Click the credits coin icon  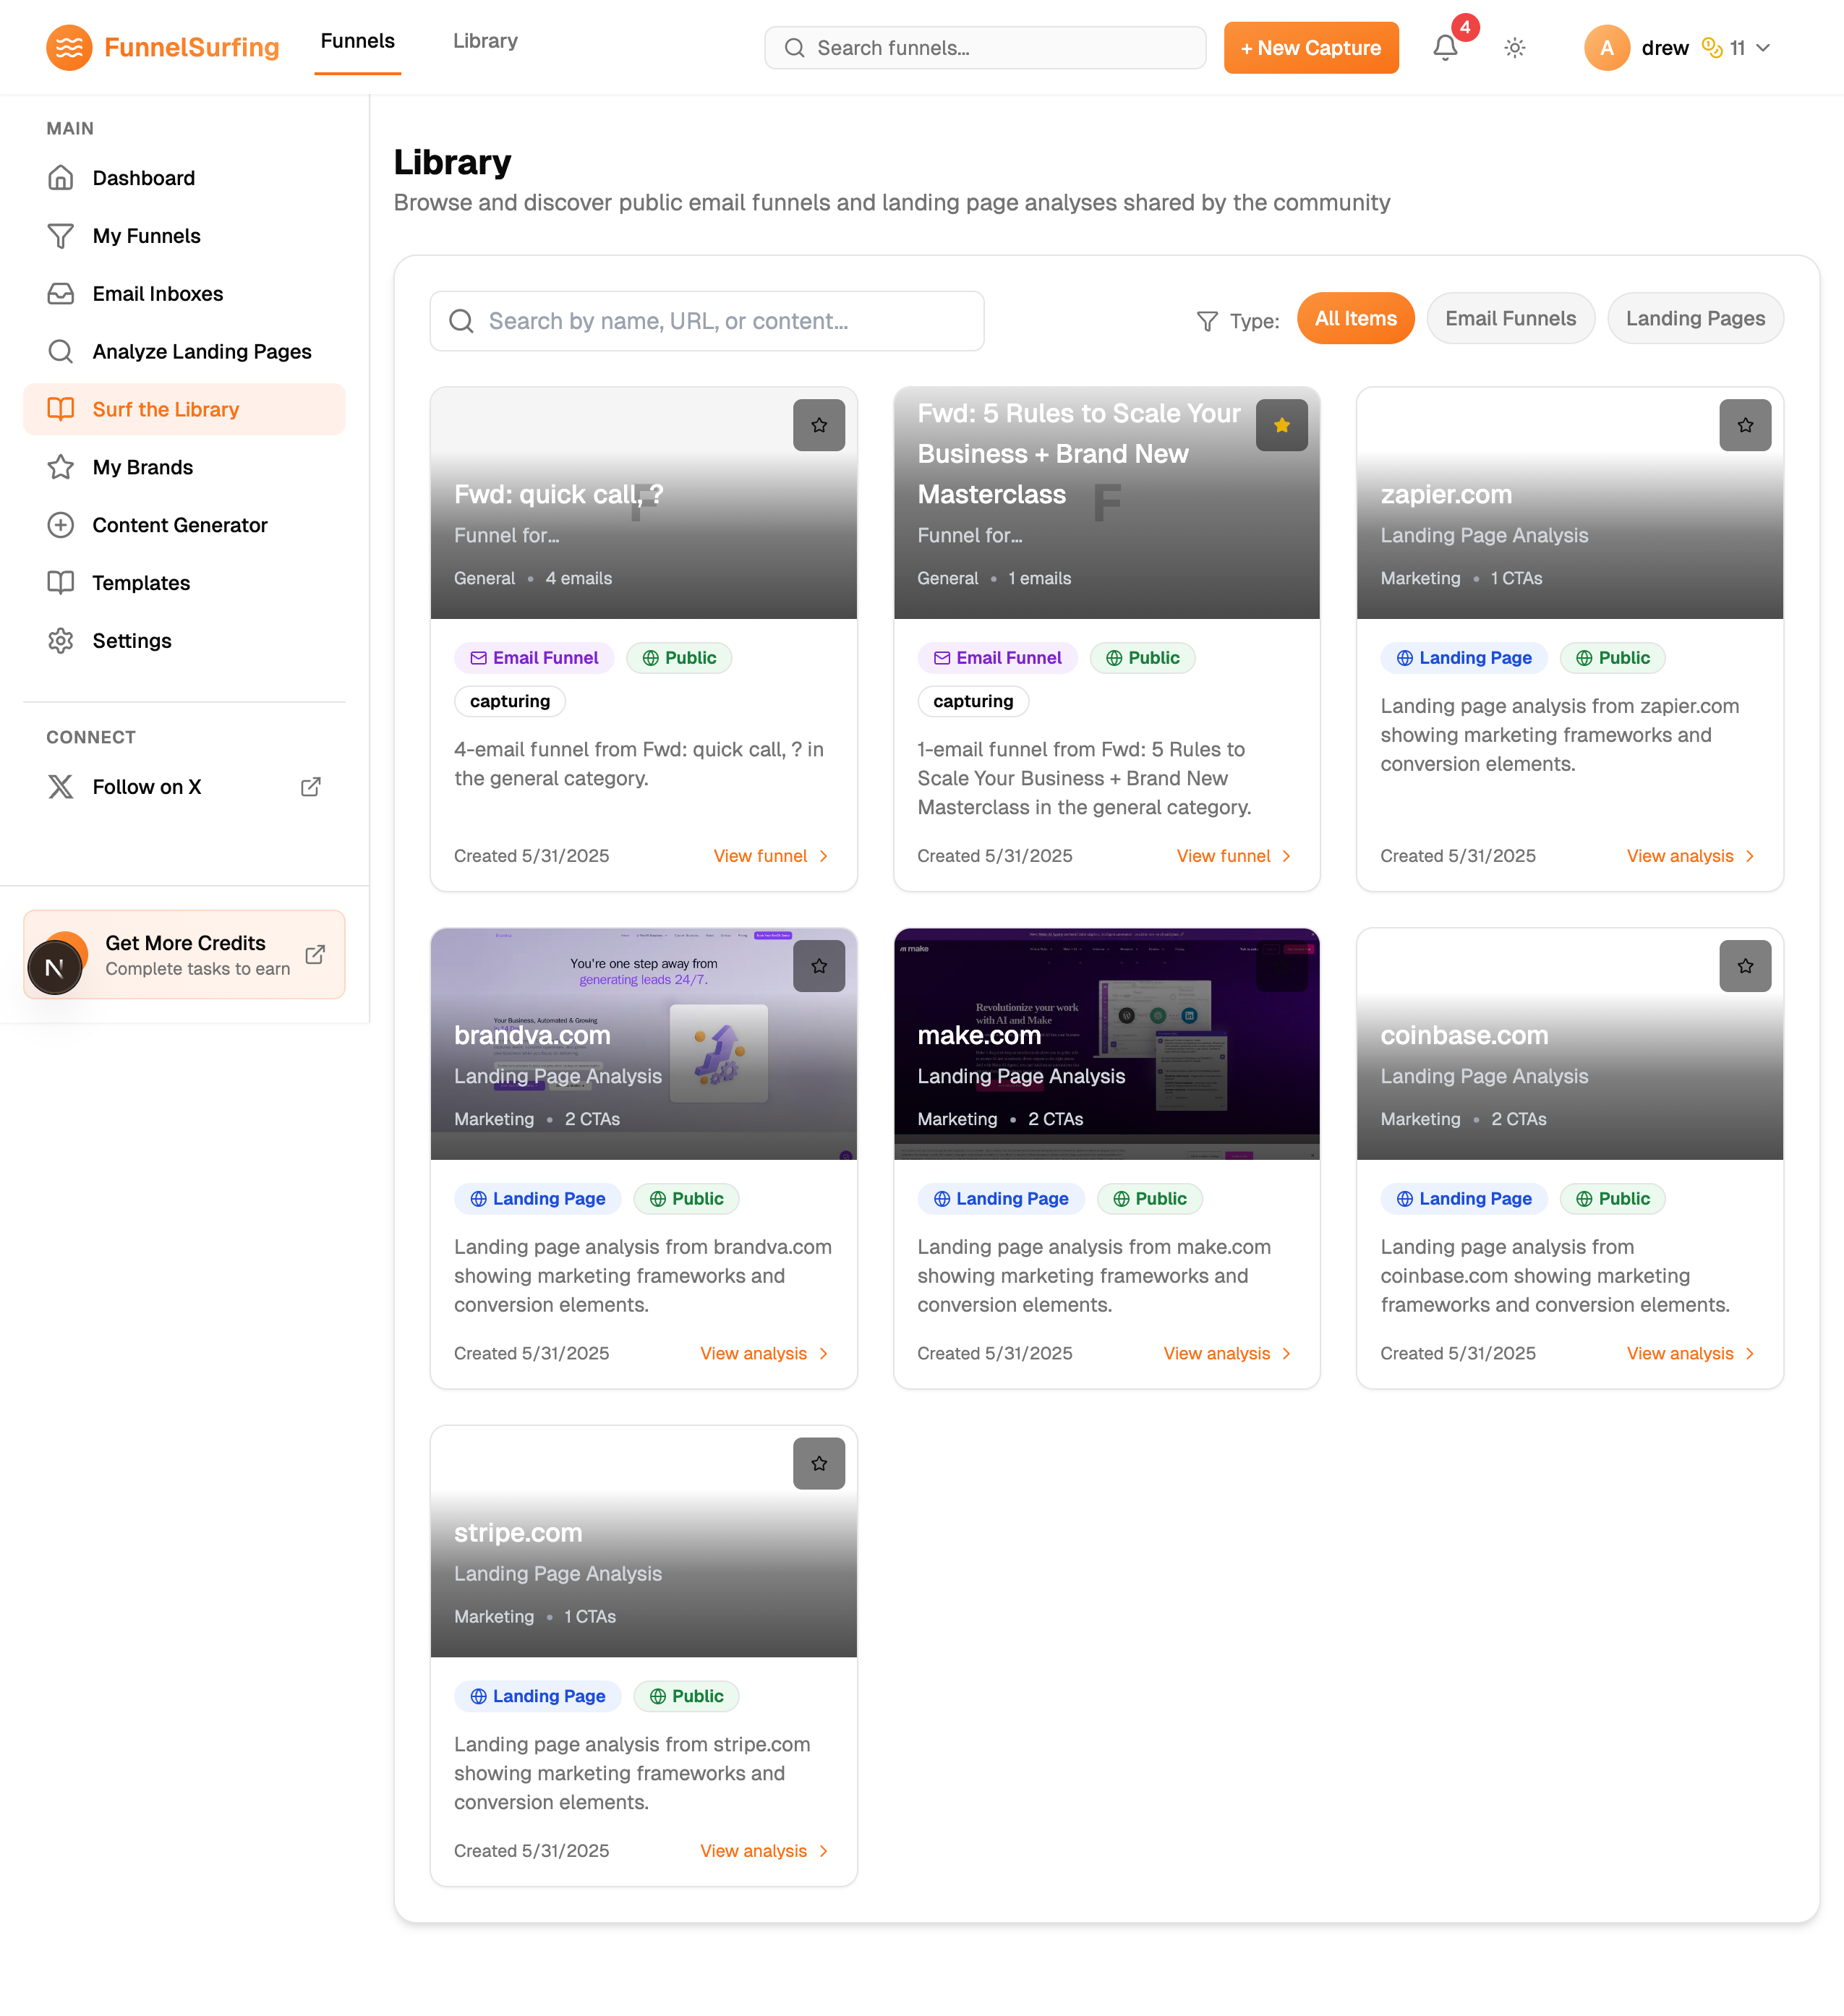[x=1711, y=47]
